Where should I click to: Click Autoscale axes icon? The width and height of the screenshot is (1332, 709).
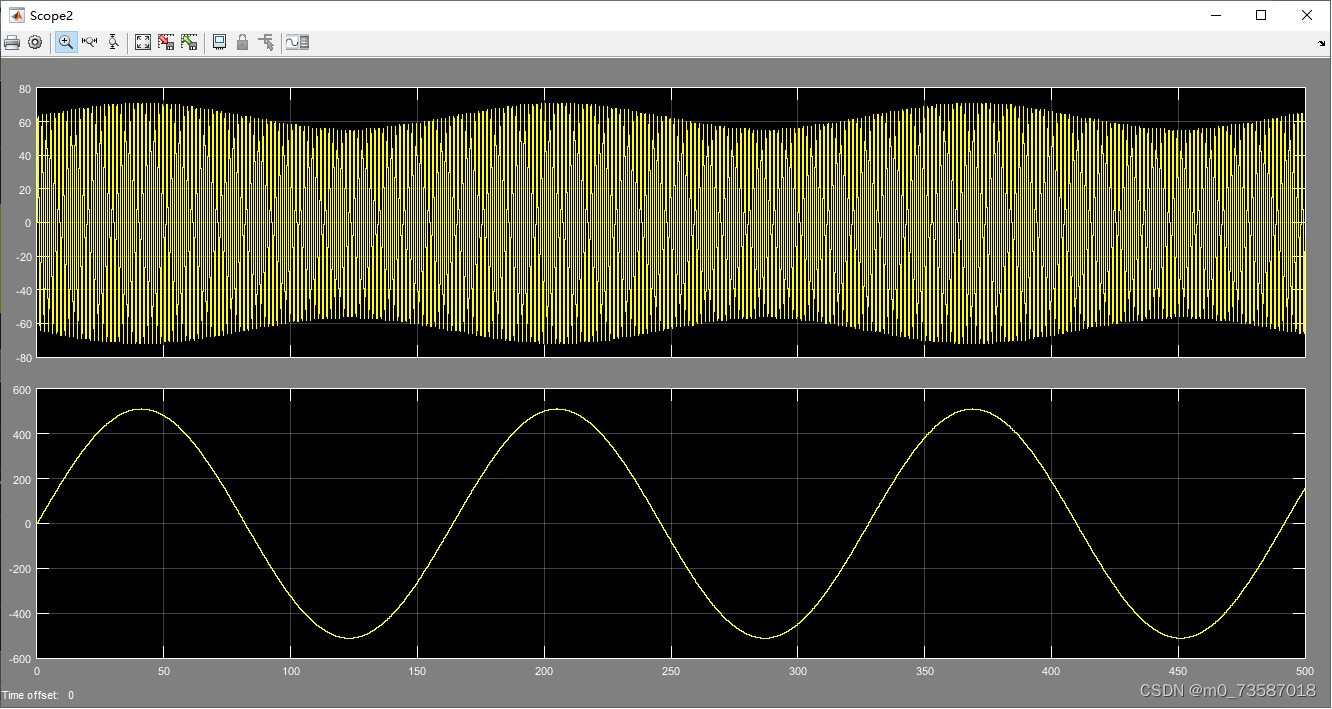[x=143, y=42]
